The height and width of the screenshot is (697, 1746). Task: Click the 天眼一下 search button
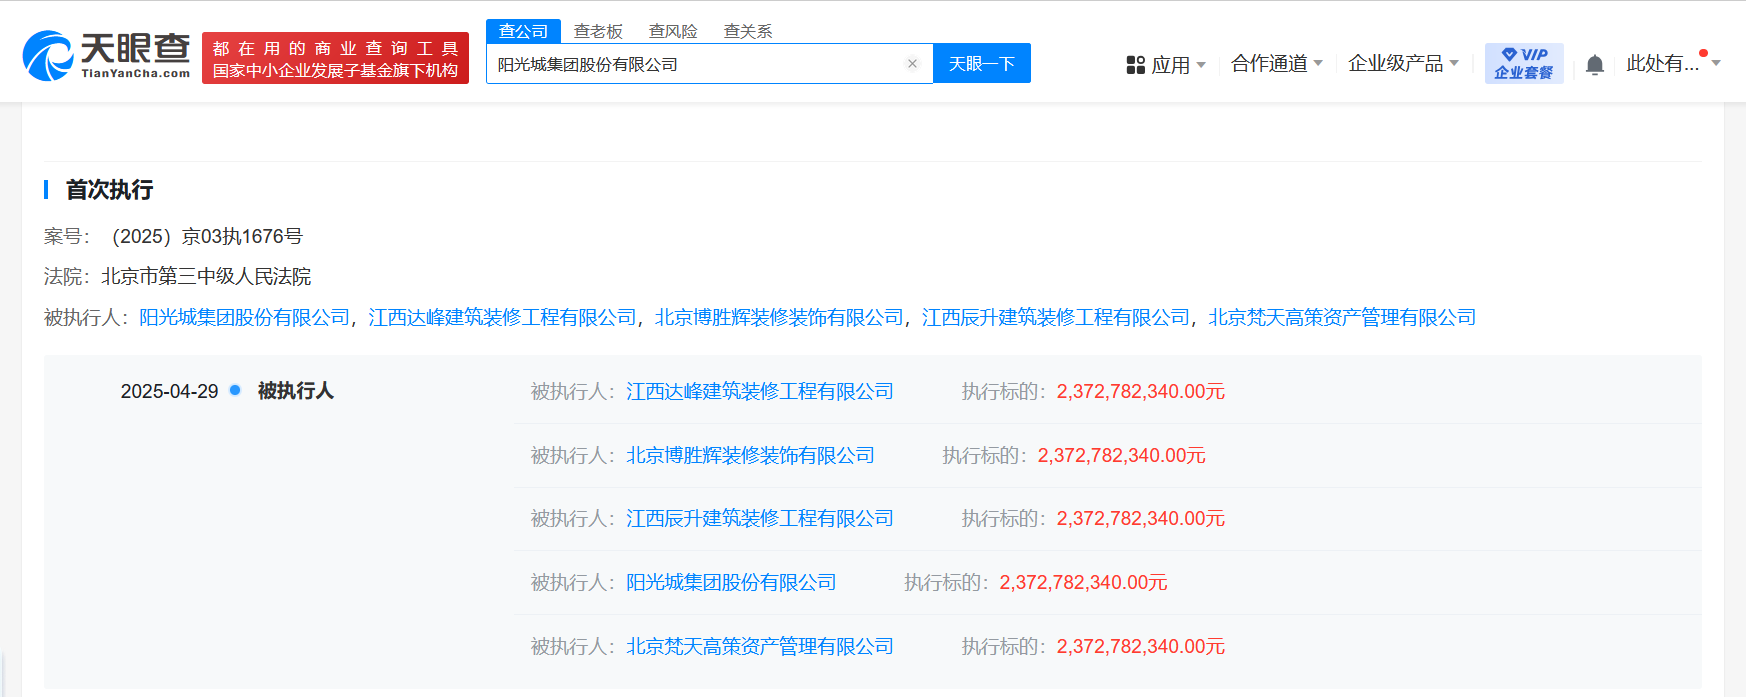pyautogui.click(x=982, y=63)
